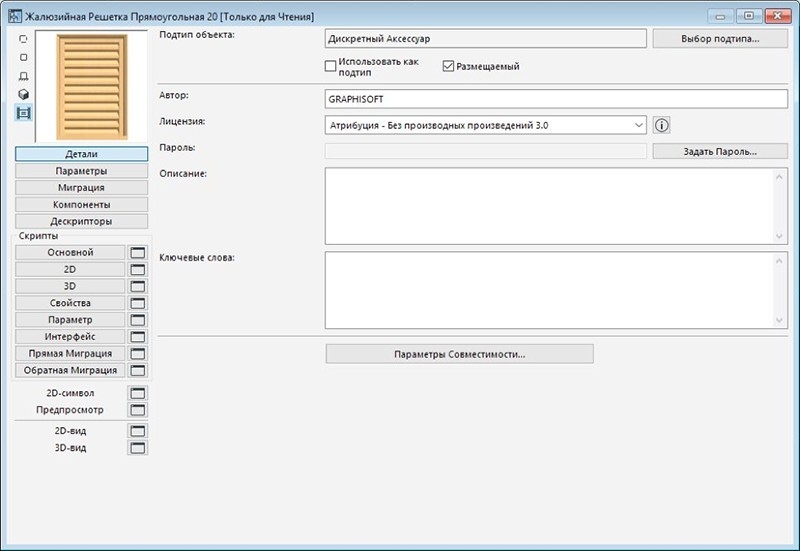This screenshot has width=800, height=551.
Task: Switch to the Параметры tab
Action: [x=82, y=171]
